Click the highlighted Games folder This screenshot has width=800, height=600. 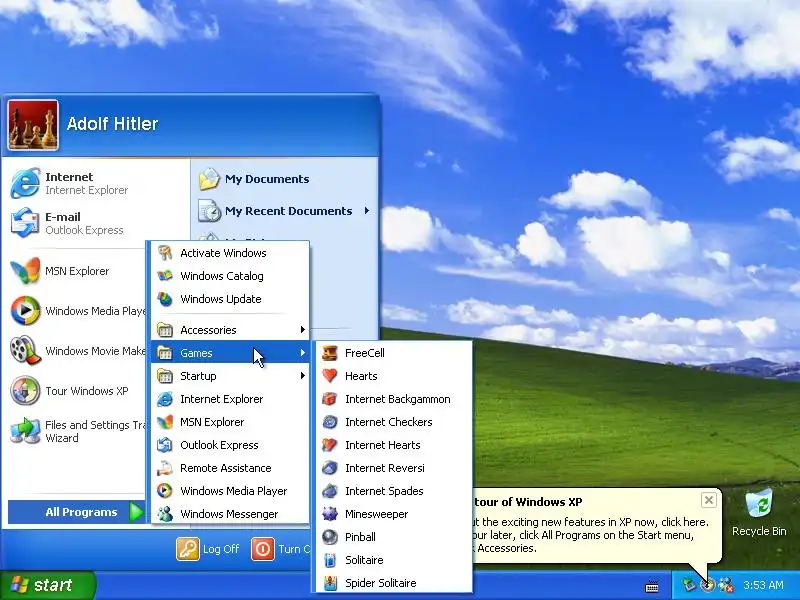click(x=230, y=353)
